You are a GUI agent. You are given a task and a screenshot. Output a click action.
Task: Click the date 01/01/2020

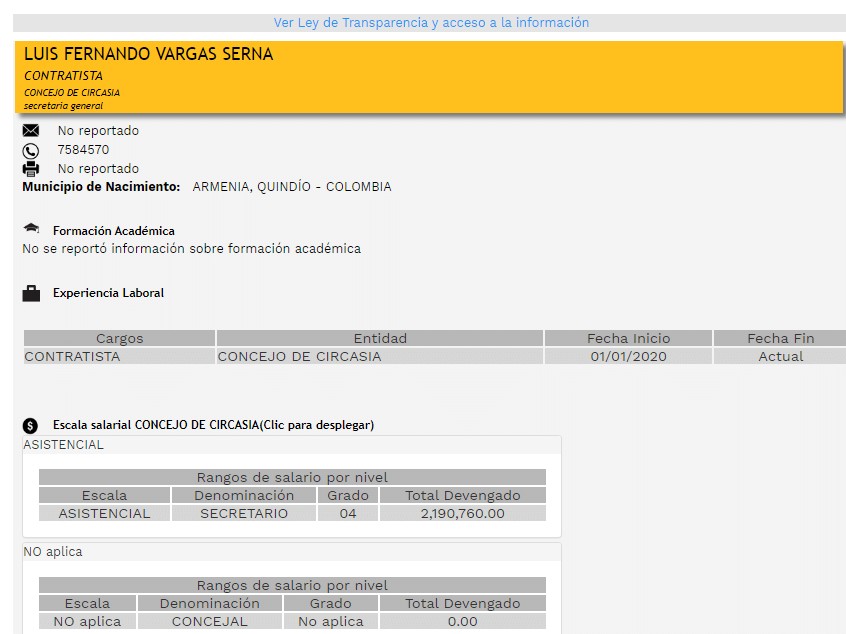click(x=628, y=356)
